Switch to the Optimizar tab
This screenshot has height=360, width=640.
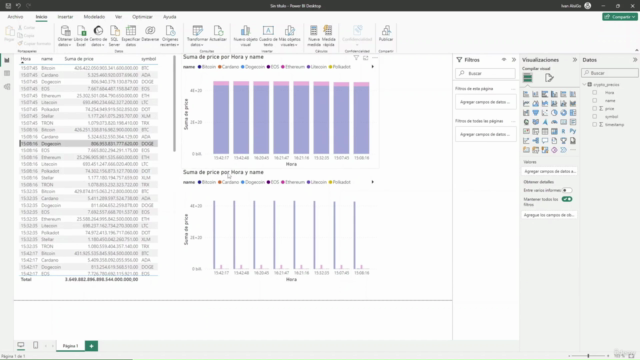142,17
